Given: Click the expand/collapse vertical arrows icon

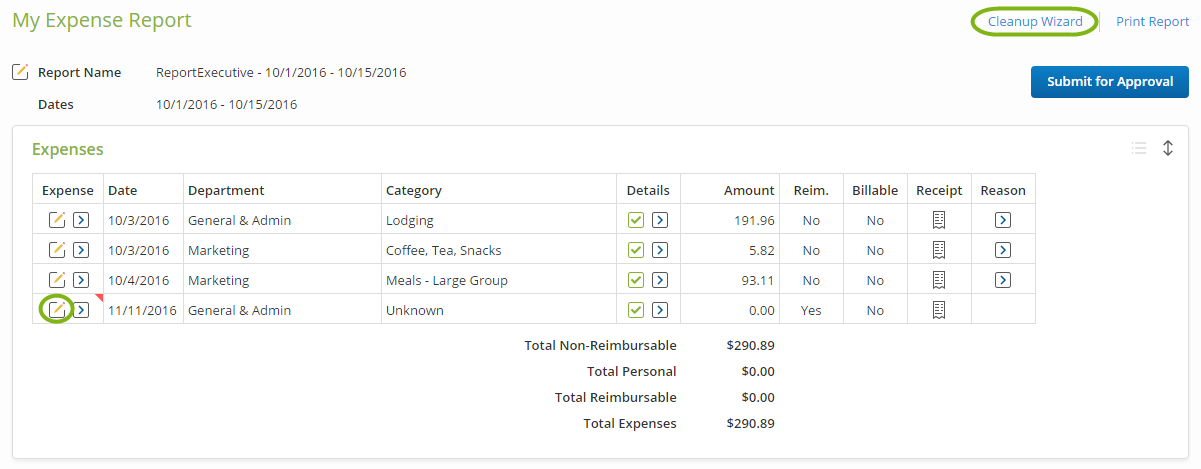Looking at the screenshot, I should tap(1167, 148).
